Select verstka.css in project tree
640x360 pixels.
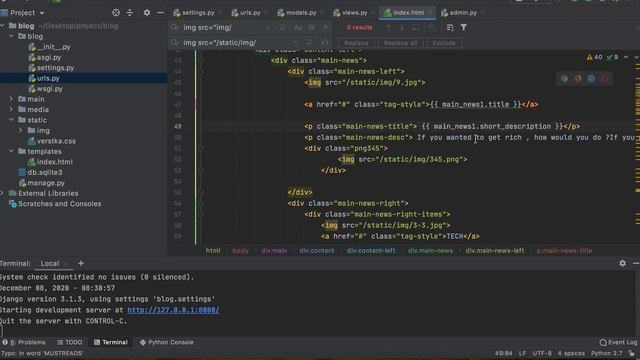[x=51, y=141]
